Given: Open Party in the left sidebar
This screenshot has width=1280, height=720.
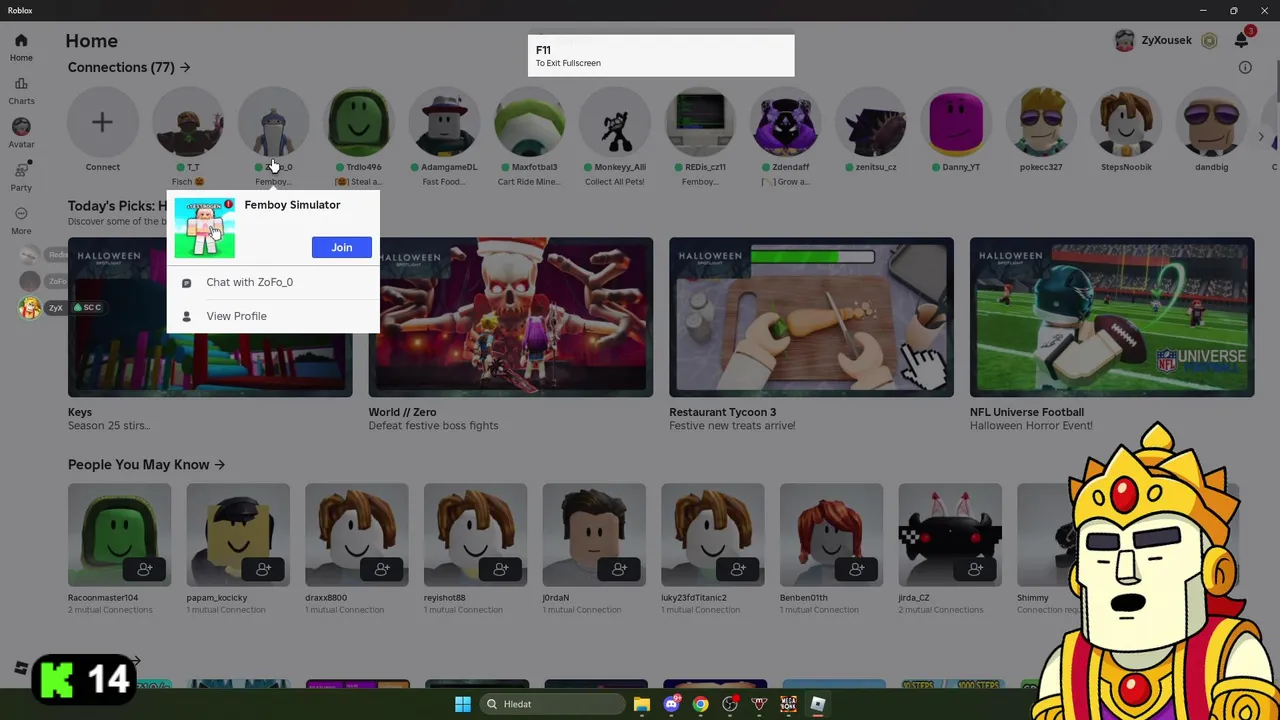Looking at the screenshot, I should tap(21, 176).
